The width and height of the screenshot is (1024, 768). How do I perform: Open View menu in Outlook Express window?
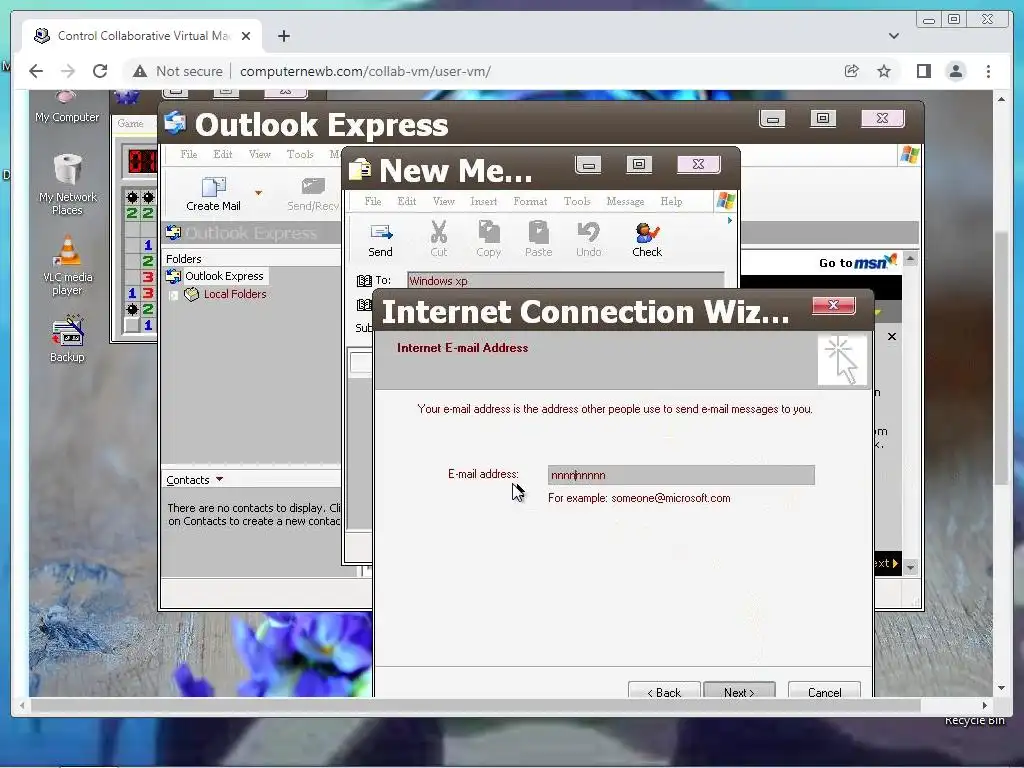259,154
